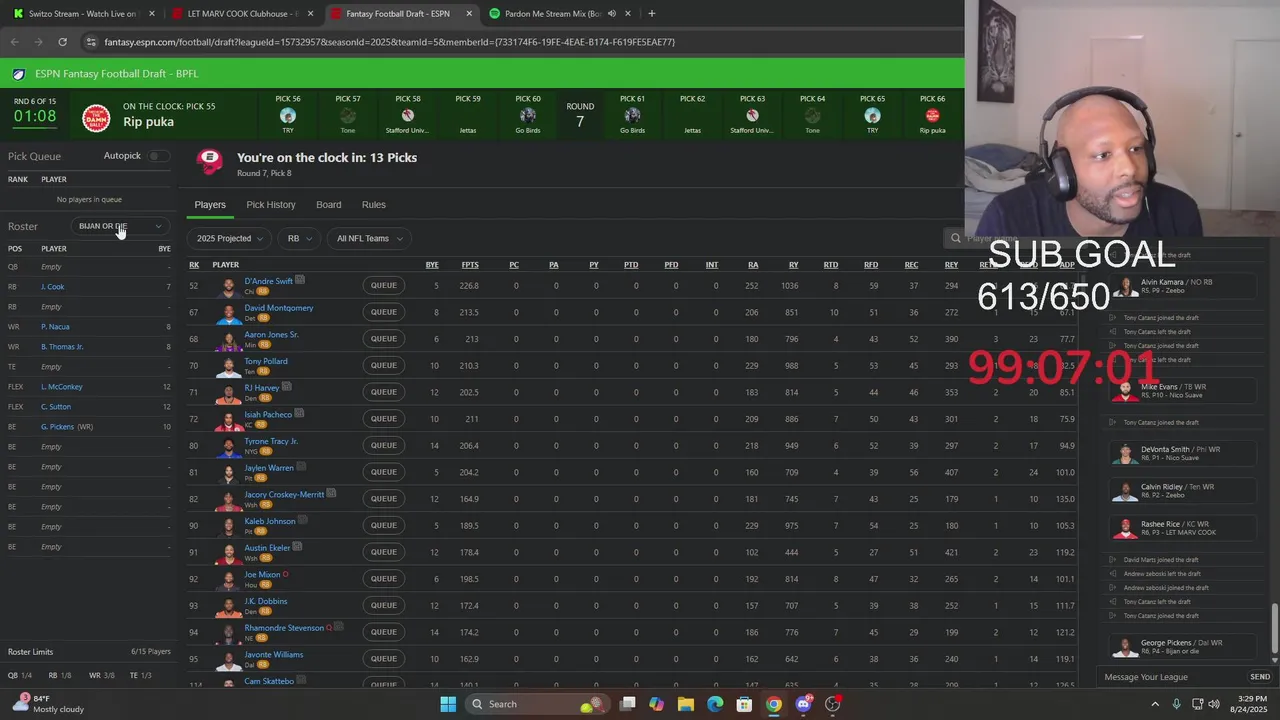Queue Javonte Williams
This screenshot has width=1280, height=720.
click(x=384, y=658)
